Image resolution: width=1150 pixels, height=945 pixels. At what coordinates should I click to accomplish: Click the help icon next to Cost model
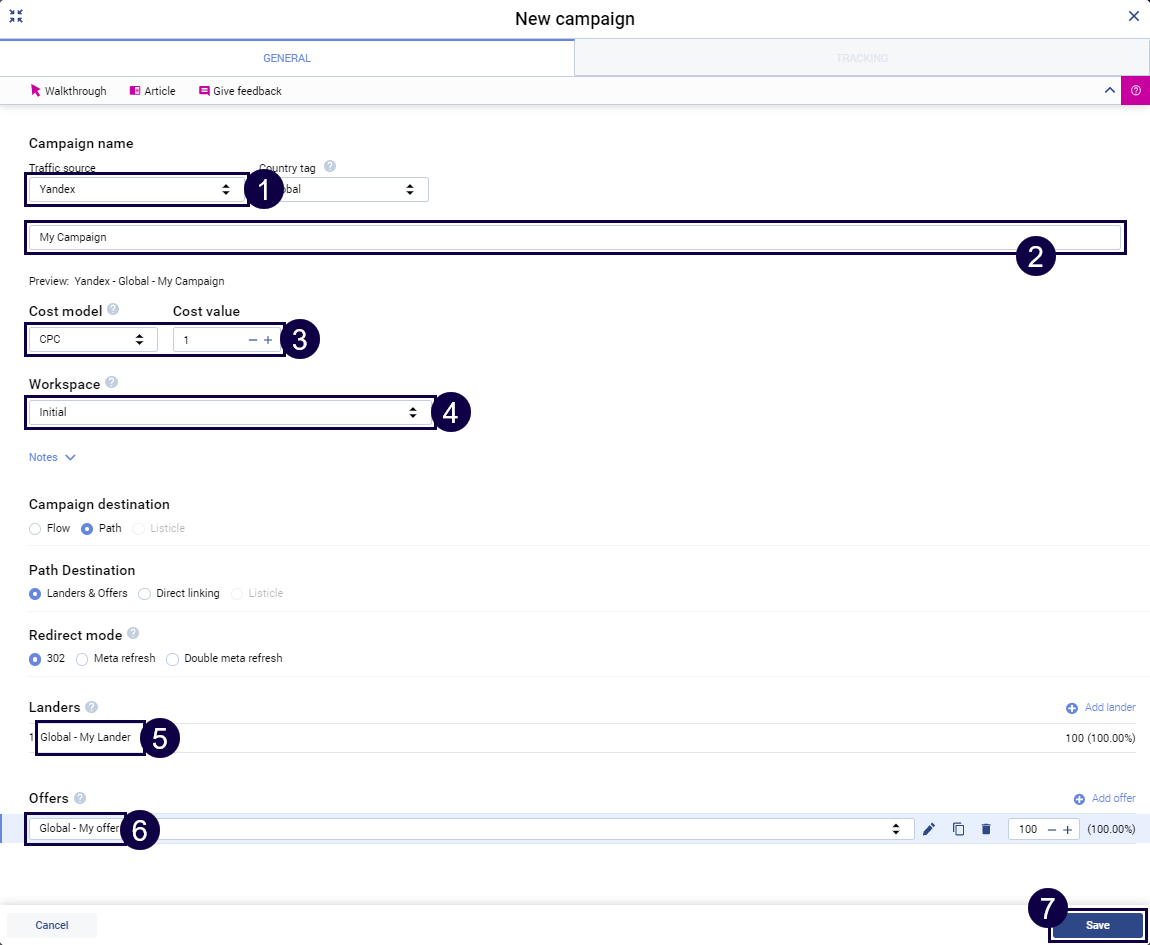pyautogui.click(x=113, y=310)
